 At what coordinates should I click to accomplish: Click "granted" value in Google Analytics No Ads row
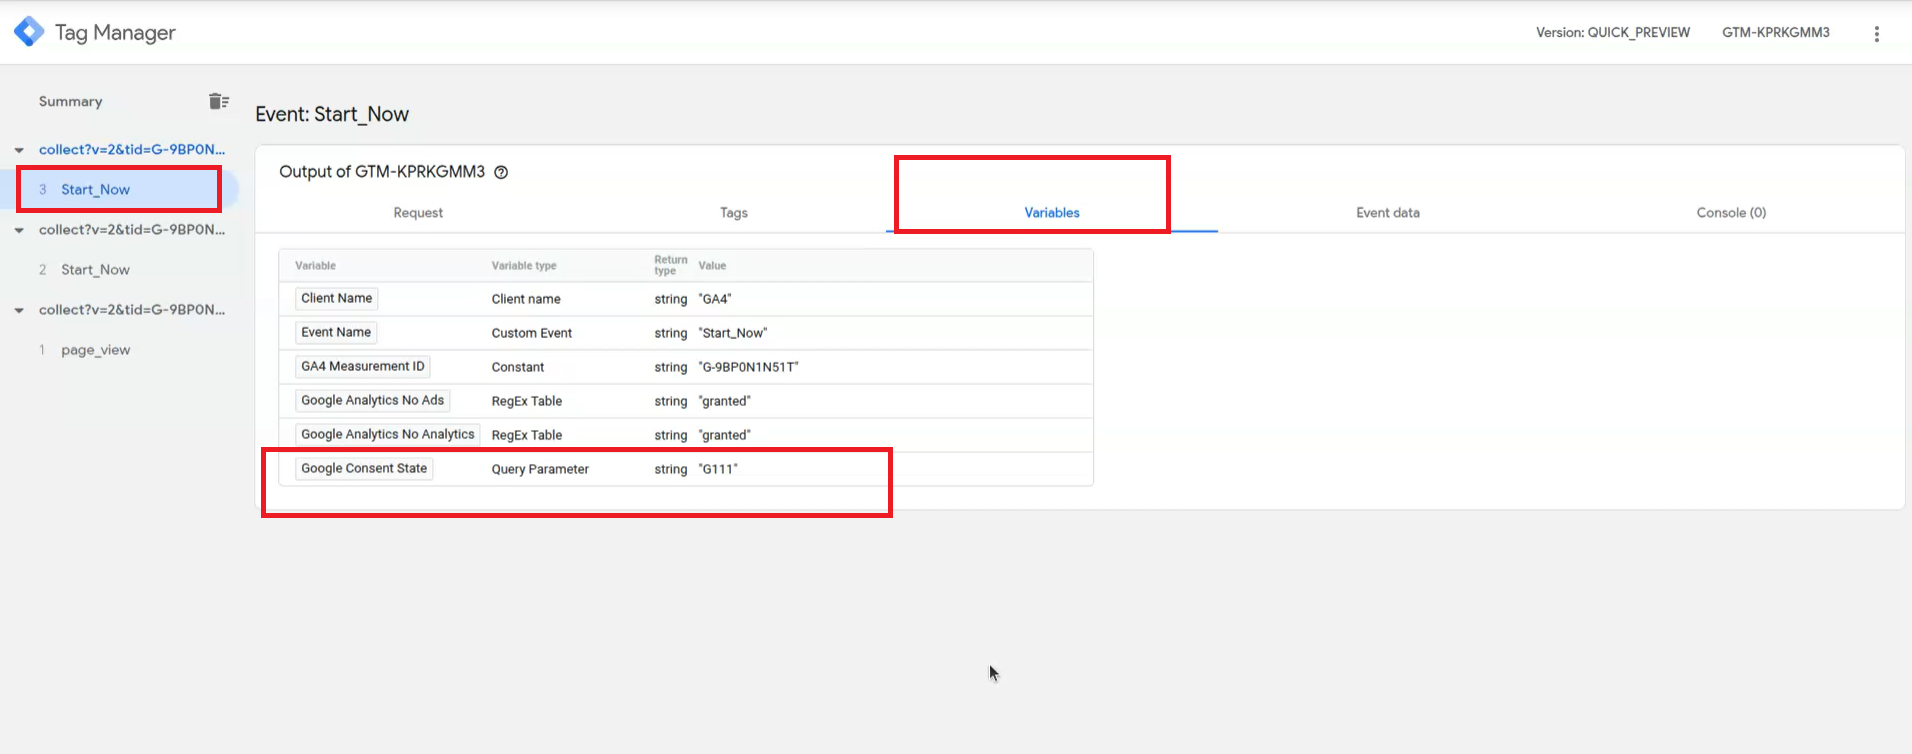(x=724, y=401)
